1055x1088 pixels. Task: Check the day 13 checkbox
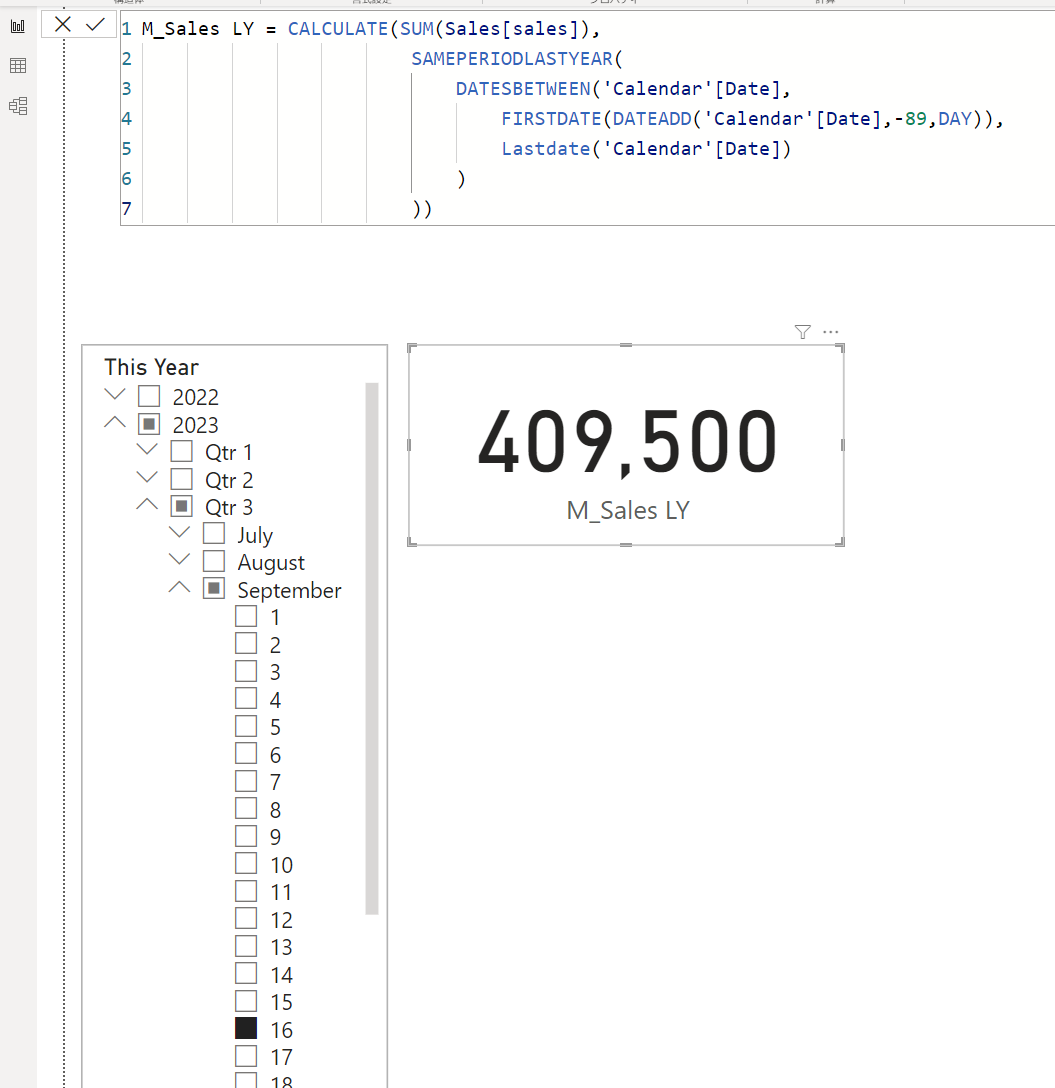[x=246, y=946]
